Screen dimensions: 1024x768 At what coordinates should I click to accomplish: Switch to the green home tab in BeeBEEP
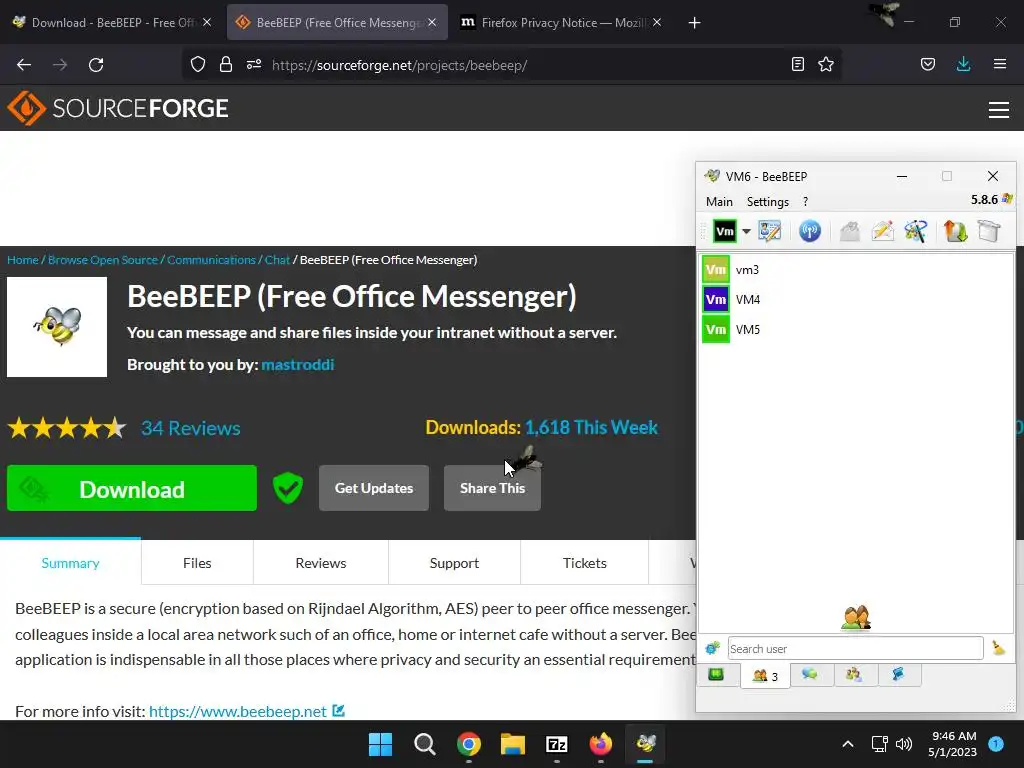(x=716, y=675)
